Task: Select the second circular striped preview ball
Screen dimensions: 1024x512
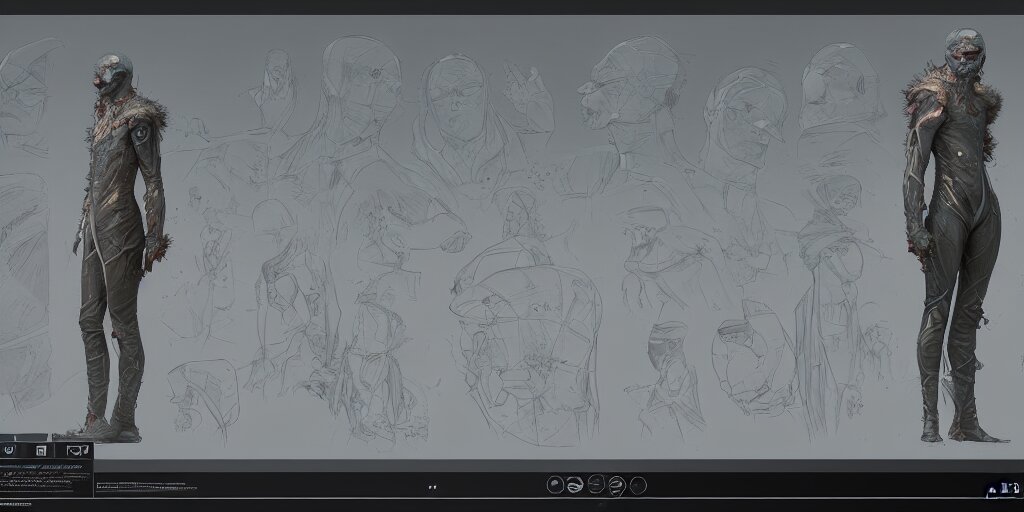Action: [x=575, y=485]
